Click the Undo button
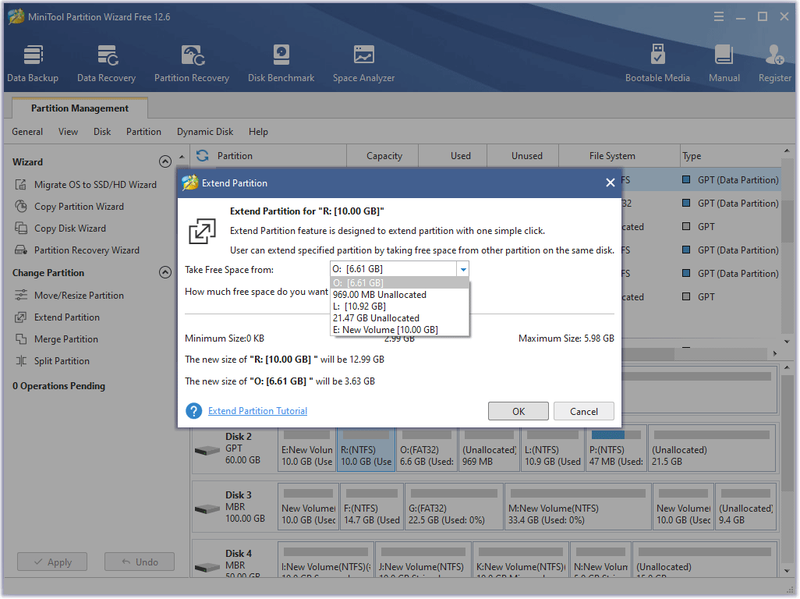The height and width of the screenshot is (599, 800). pyautogui.click(x=139, y=562)
